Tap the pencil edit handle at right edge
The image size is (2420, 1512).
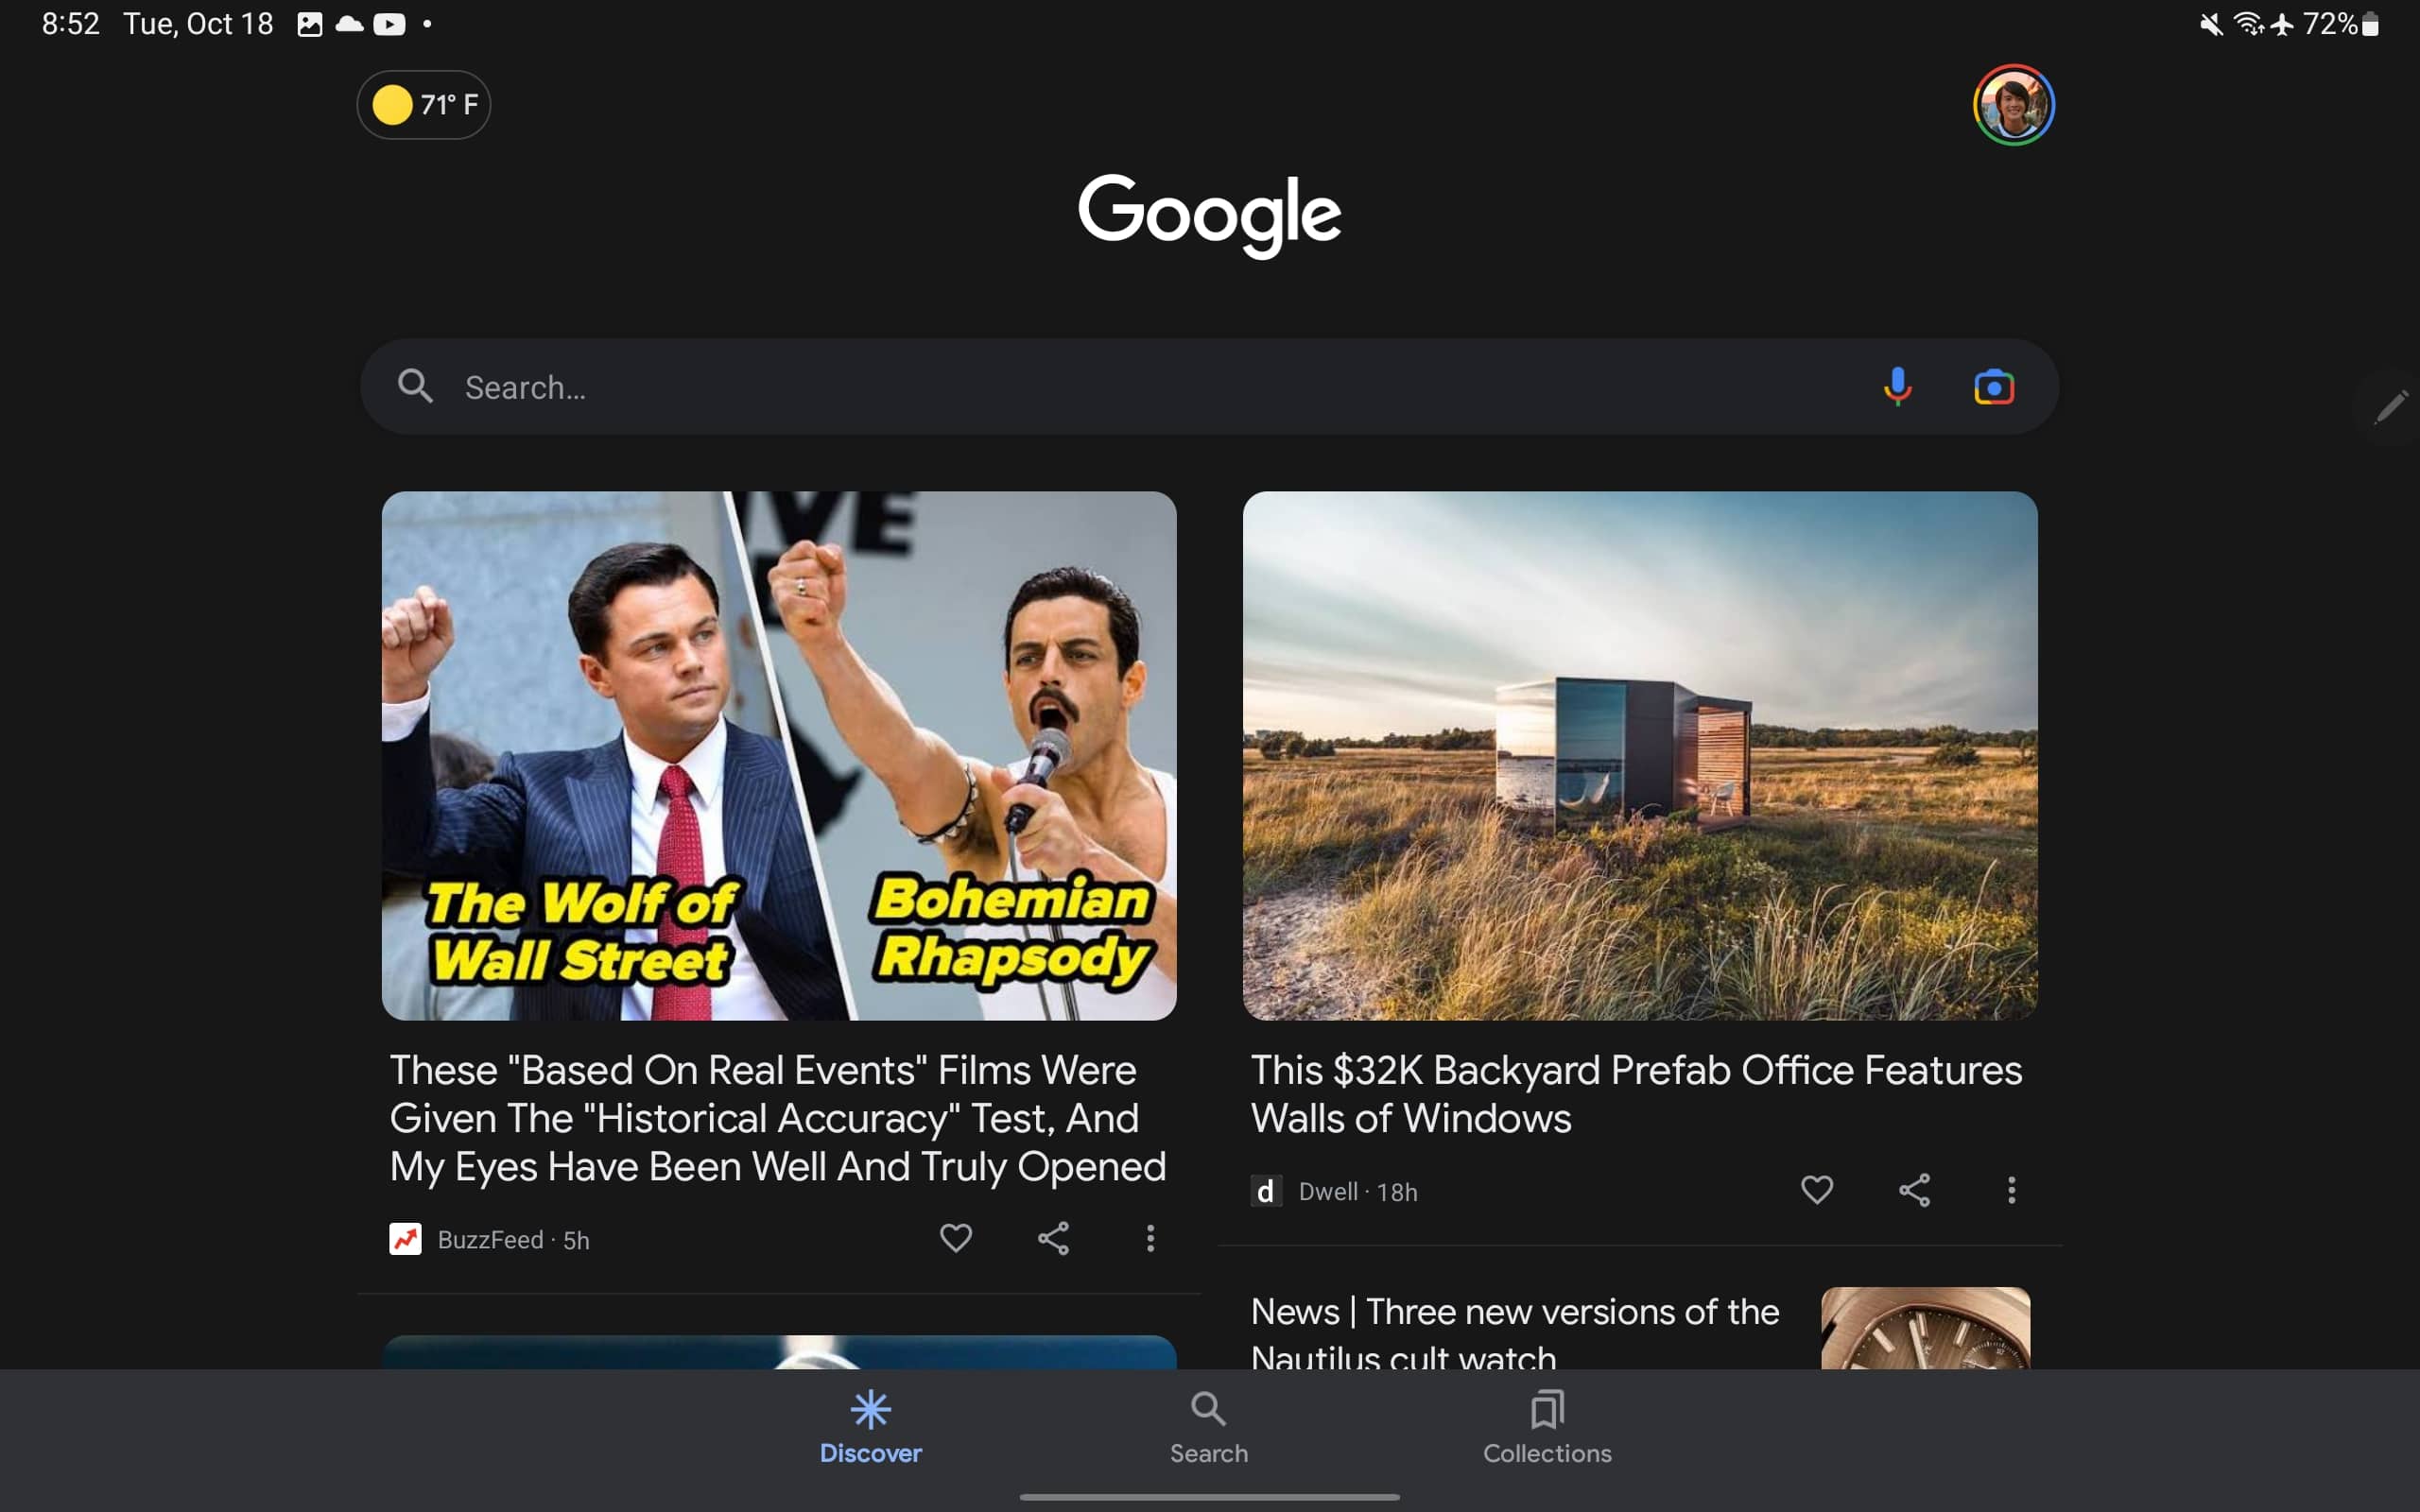pyautogui.click(x=2391, y=406)
